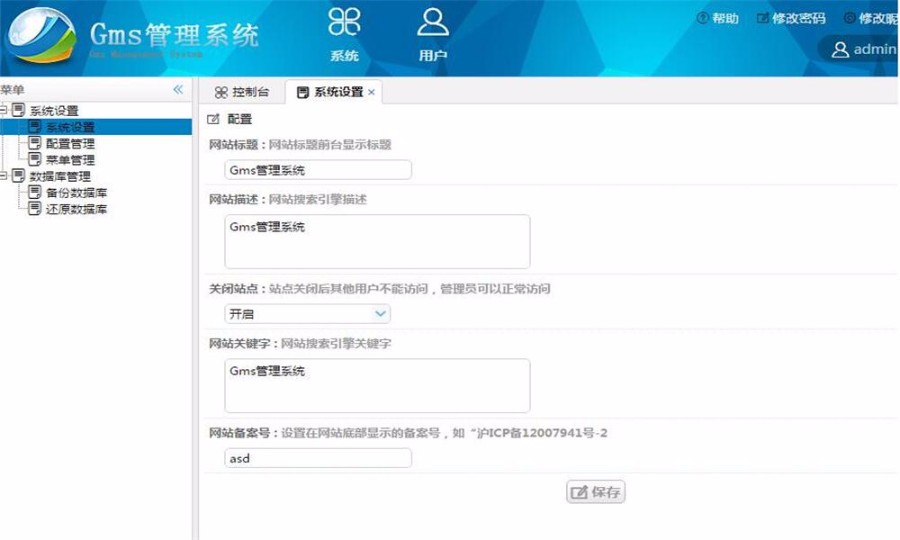The width and height of the screenshot is (900, 540).
Task: Open 还原数据库 in the menu tree
Action: point(76,209)
